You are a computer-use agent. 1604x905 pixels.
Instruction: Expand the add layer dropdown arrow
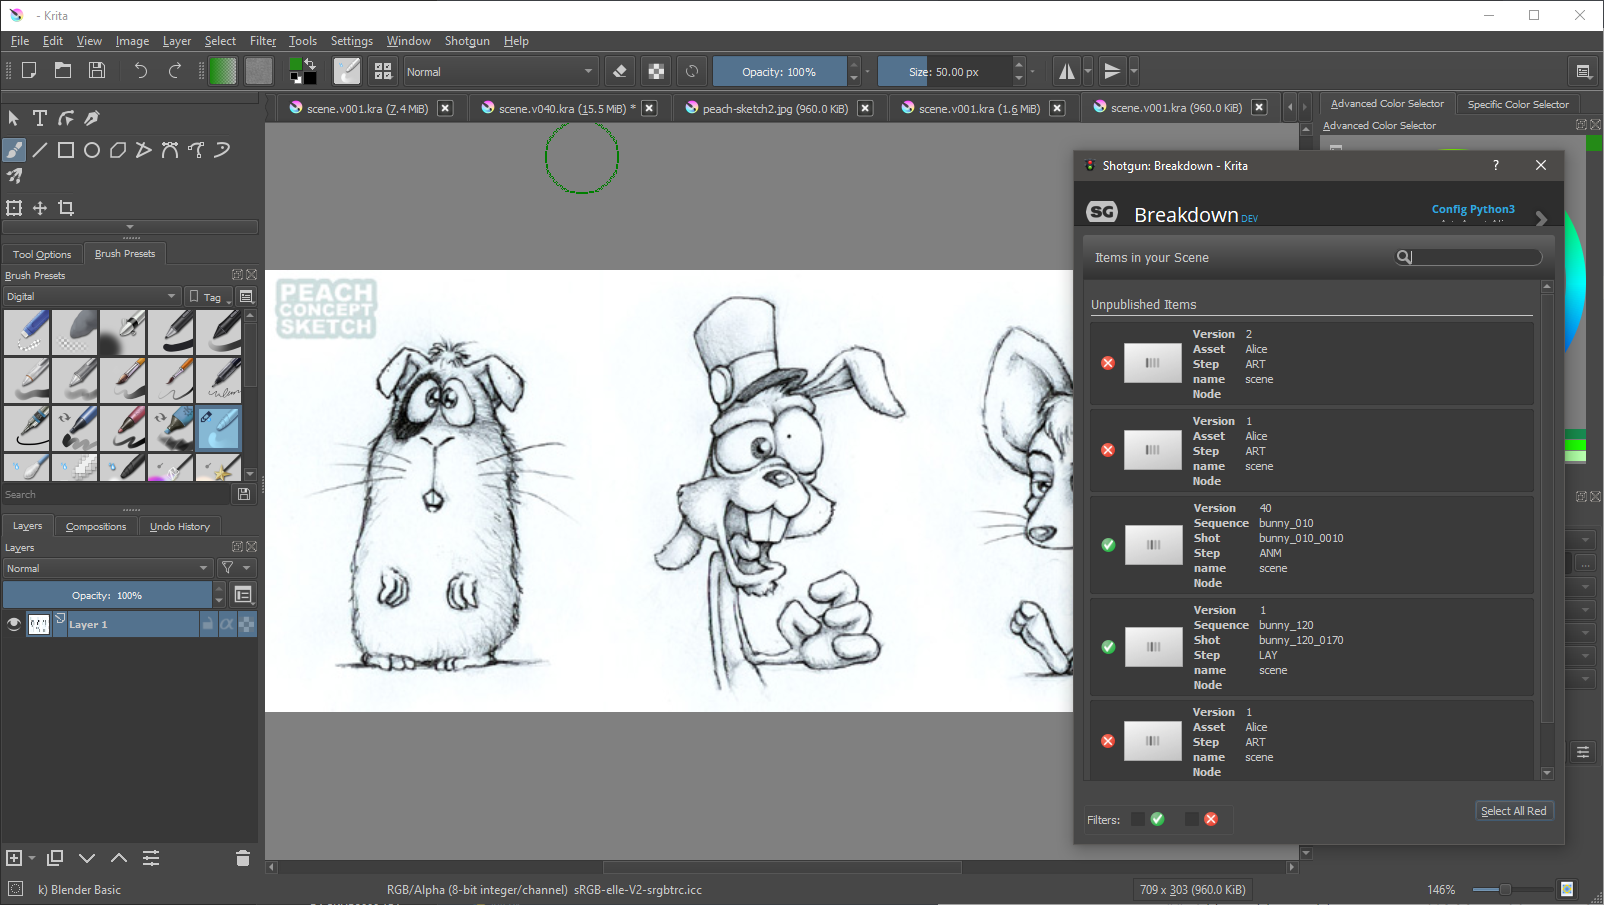click(x=33, y=858)
